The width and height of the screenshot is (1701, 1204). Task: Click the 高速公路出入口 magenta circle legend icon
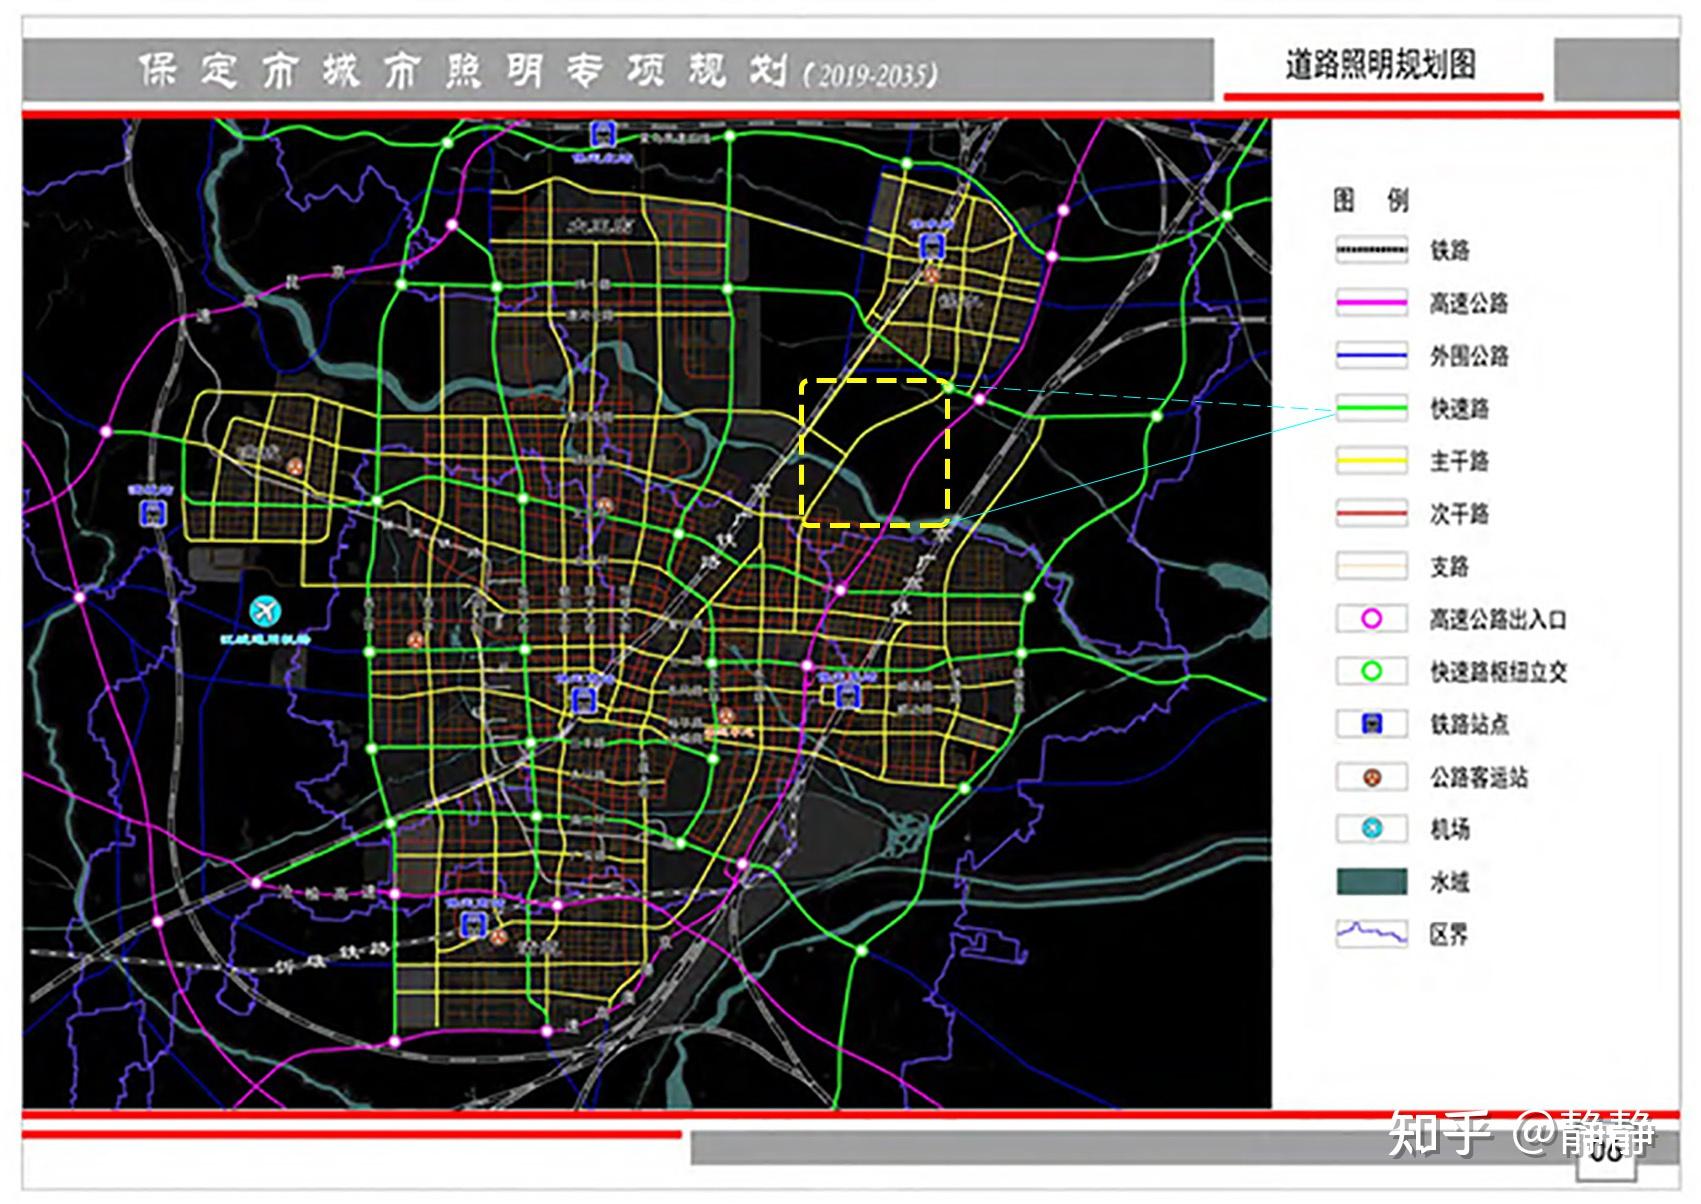1372,619
